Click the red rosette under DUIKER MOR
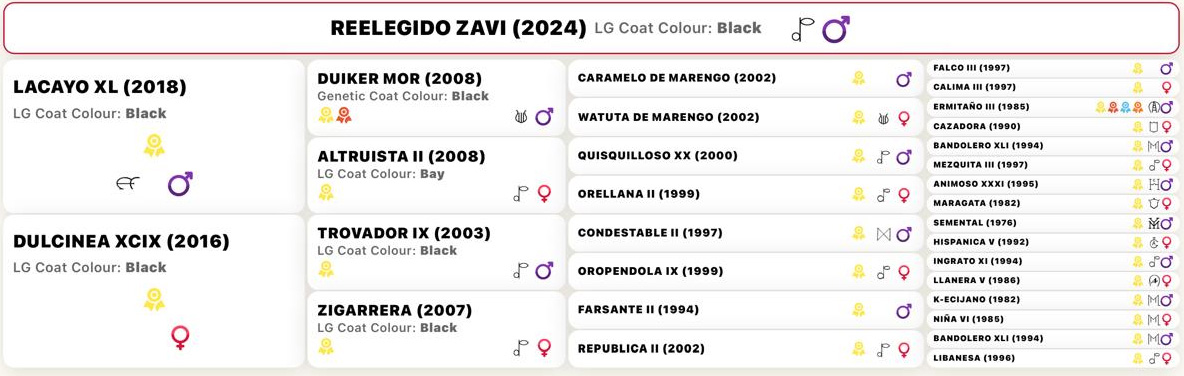This screenshot has width=1184, height=376. (x=344, y=116)
